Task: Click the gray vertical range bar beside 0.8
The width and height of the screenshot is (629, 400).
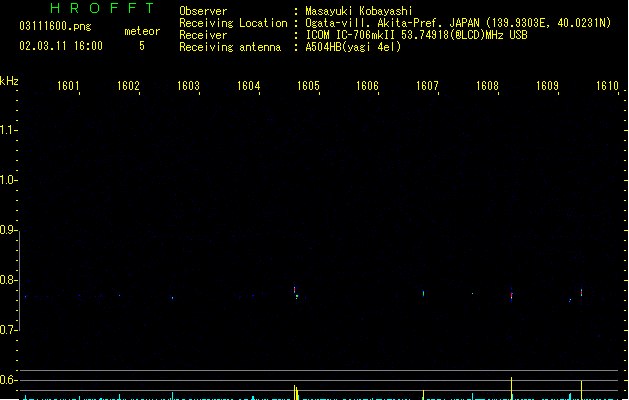Action: (x=20, y=281)
